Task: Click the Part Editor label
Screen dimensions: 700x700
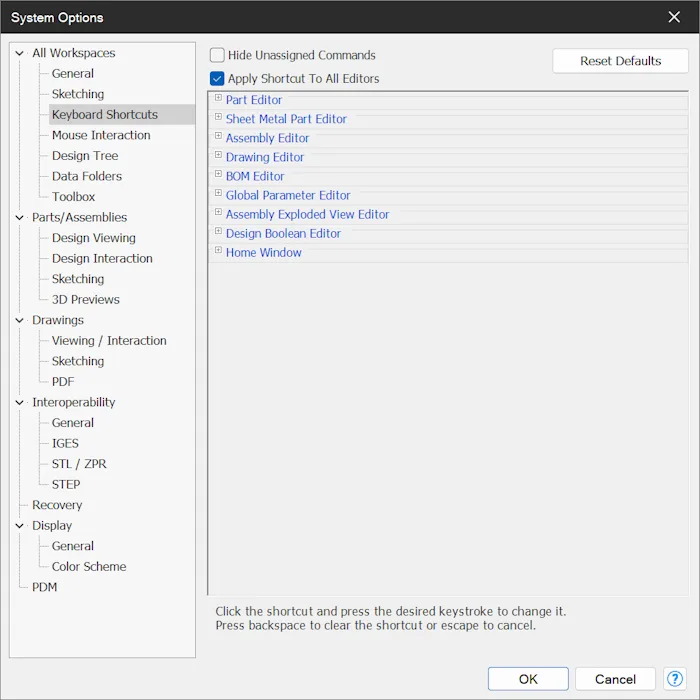Action: (254, 100)
